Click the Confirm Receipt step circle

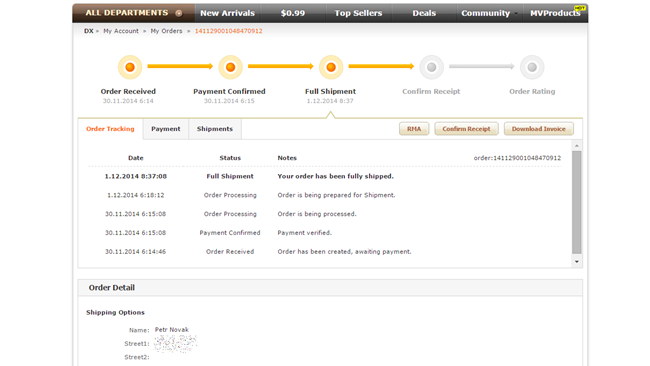pos(432,67)
